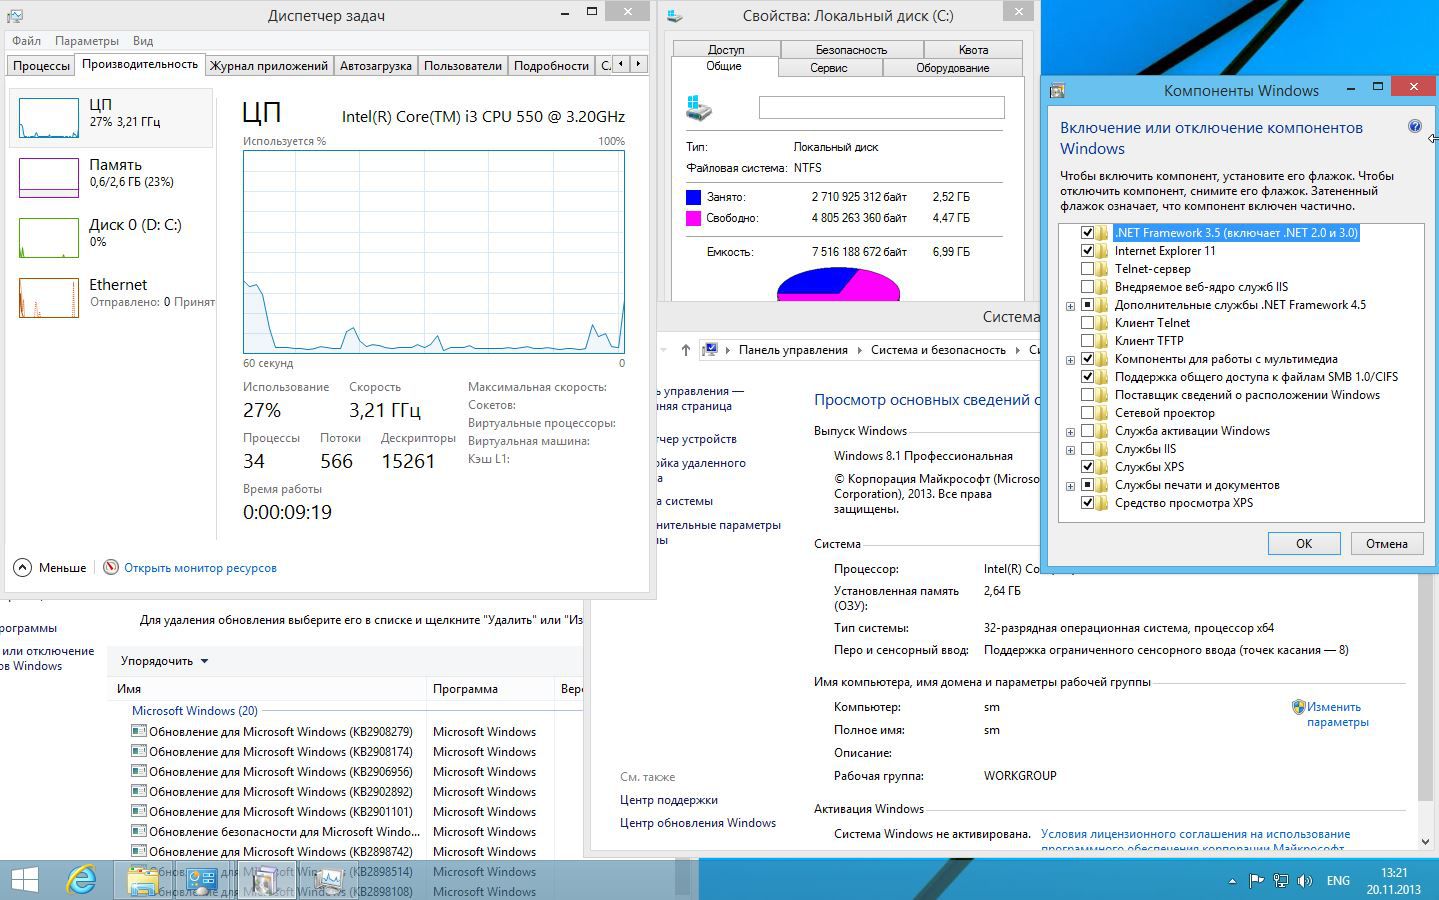The height and width of the screenshot is (900, 1439).
Task: Click the blue Занято color swatch
Action: (693, 197)
